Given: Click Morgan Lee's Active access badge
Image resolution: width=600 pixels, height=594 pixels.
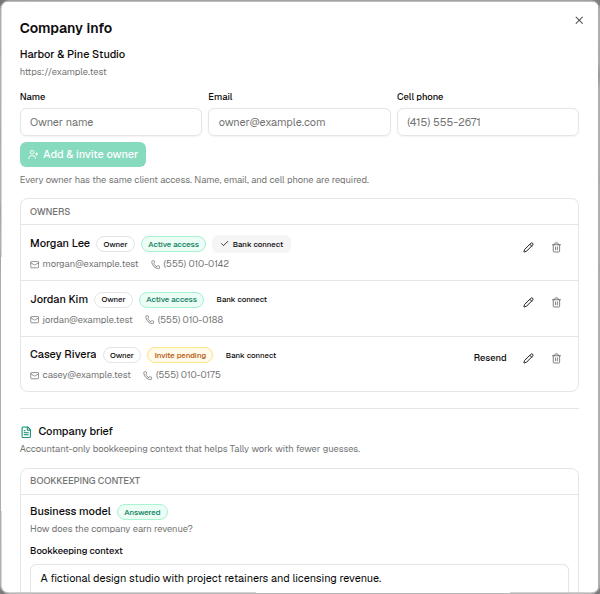Looking at the screenshot, I should pyautogui.click(x=173, y=244).
